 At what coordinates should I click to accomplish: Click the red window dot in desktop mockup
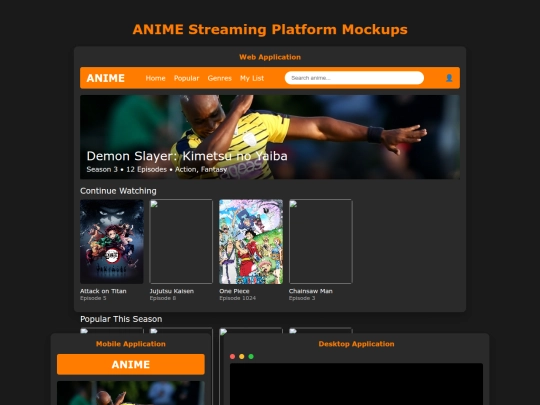pyautogui.click(x=232, y=356)
